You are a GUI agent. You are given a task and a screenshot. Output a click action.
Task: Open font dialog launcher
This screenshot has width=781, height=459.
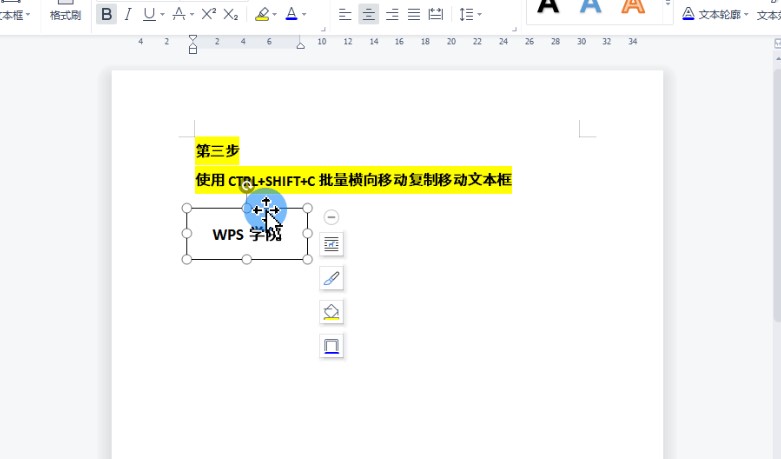[322, 29]
